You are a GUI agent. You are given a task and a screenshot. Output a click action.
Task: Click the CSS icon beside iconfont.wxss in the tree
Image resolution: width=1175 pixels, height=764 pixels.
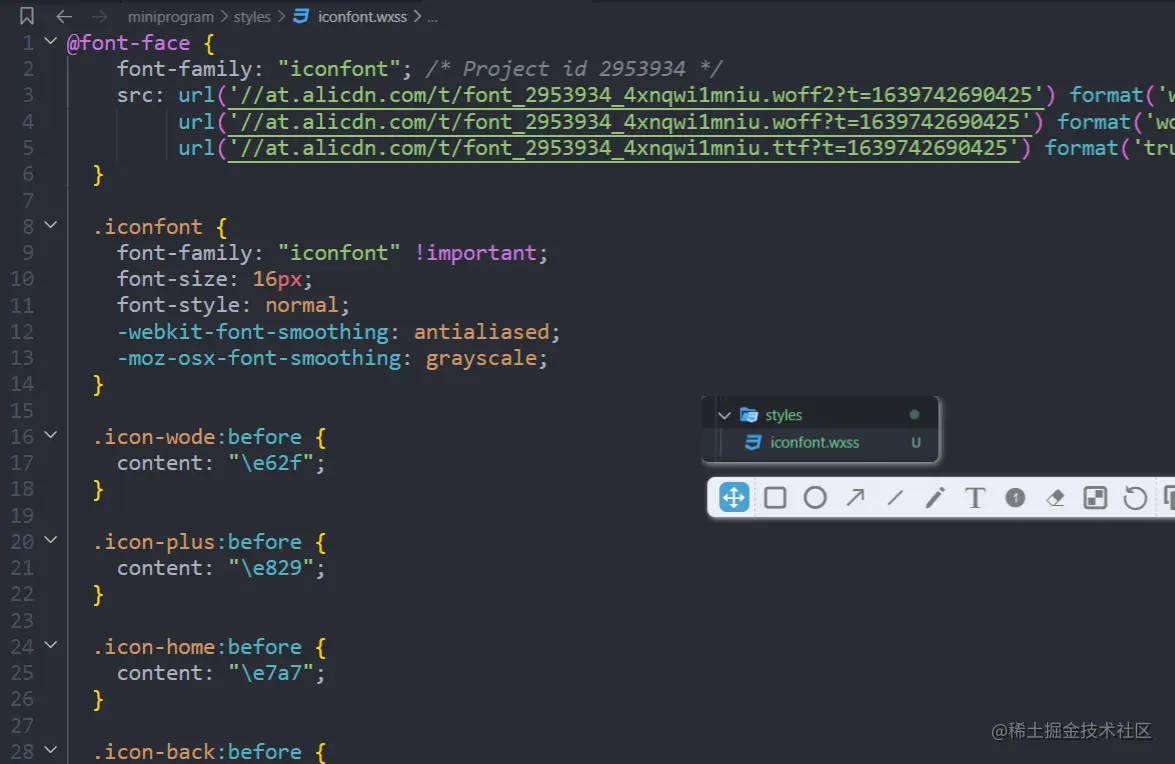click(753, 443)
